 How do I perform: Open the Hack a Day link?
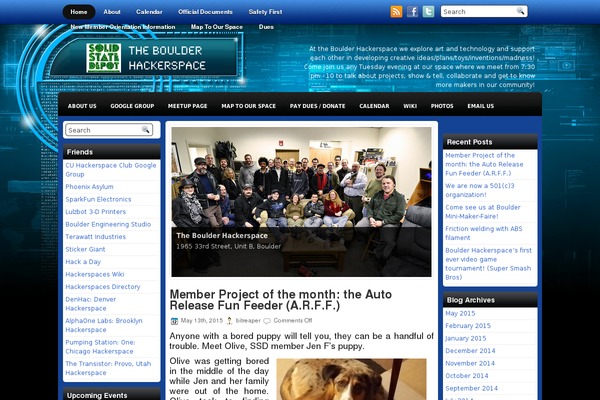(x=83, y=262)
